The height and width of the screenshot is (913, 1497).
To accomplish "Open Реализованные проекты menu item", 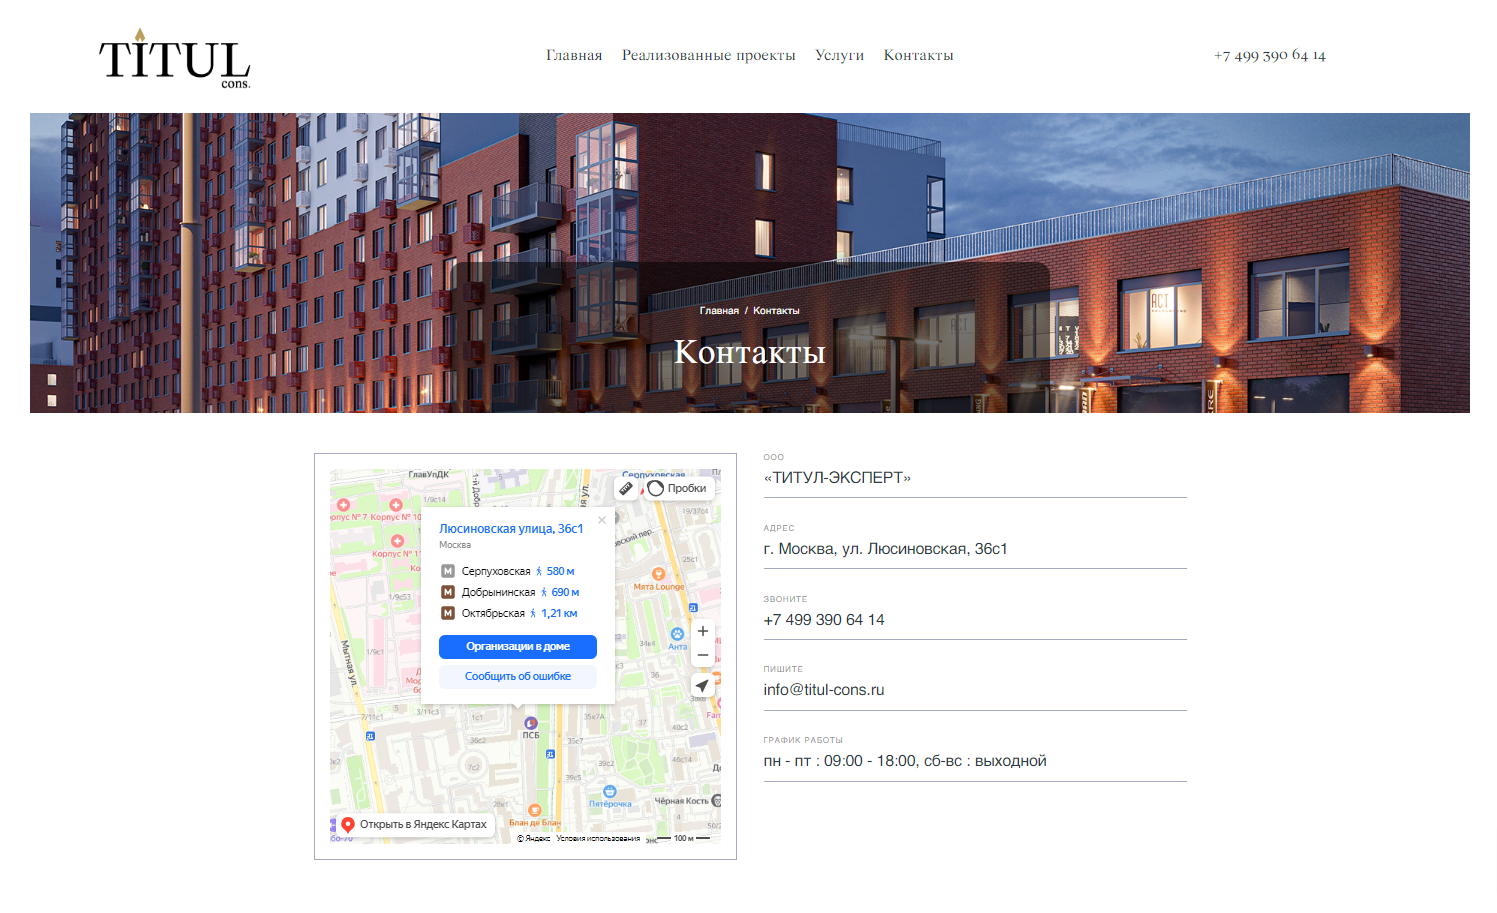I will click(708, 55).
